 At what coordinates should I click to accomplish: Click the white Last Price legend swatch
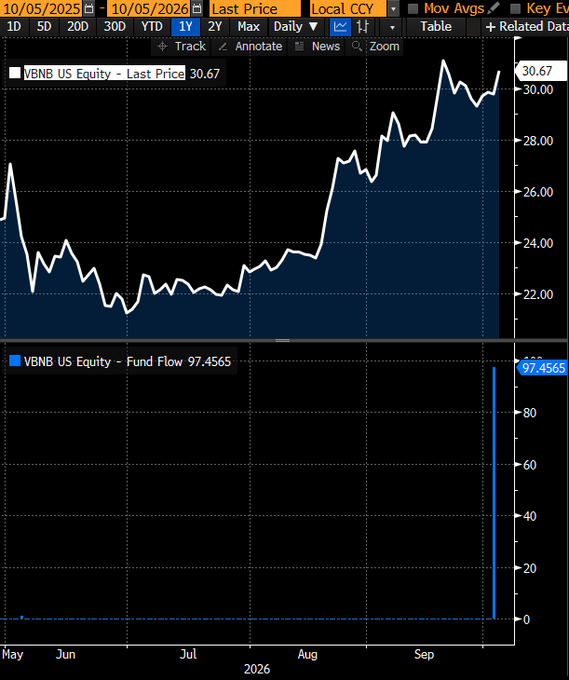15,73
